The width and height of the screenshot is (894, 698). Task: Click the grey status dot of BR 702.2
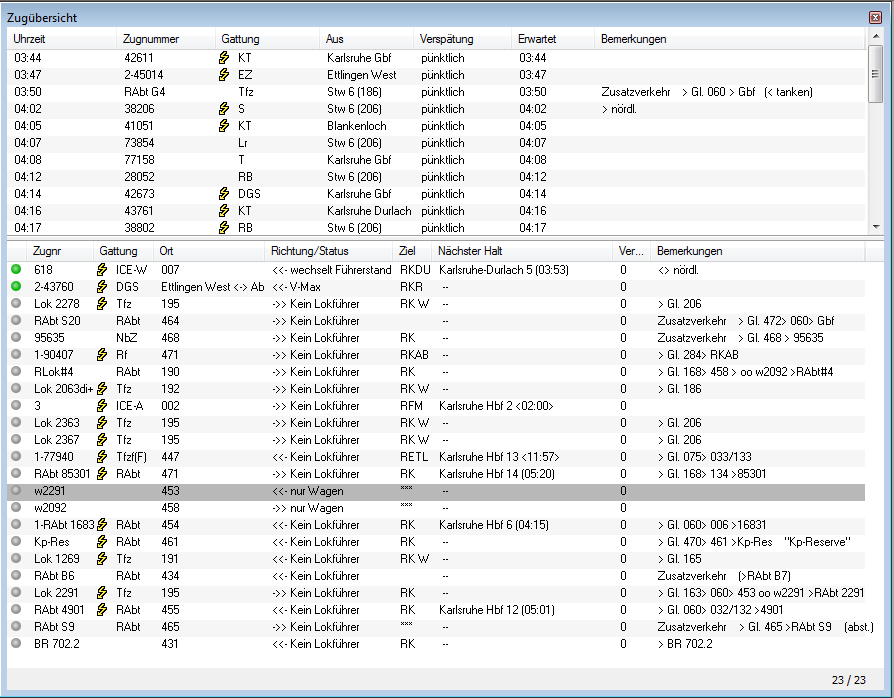click(16, 643)
